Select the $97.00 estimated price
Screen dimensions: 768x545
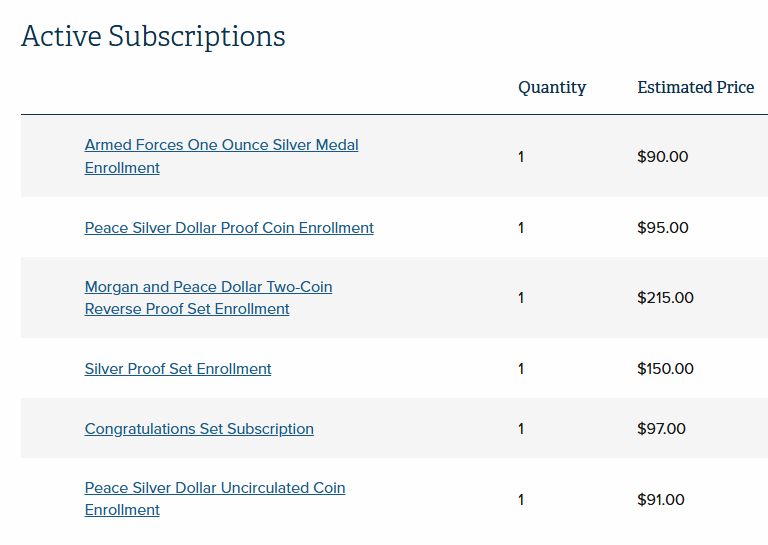point(661,429)
